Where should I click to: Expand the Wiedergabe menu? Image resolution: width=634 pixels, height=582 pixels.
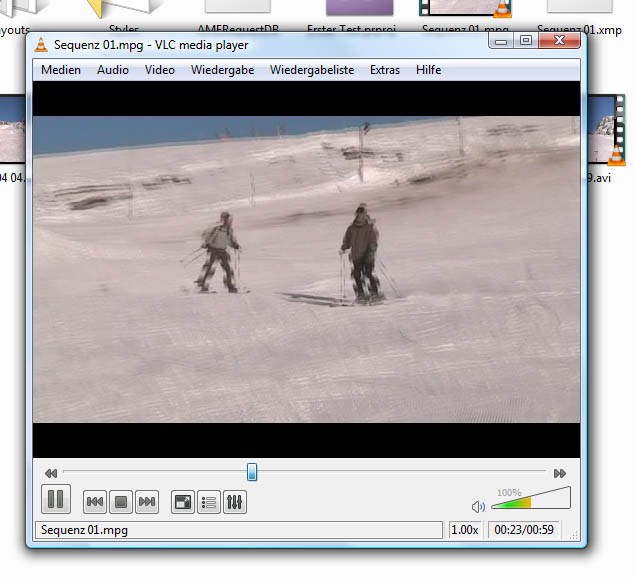coord(222,70)
